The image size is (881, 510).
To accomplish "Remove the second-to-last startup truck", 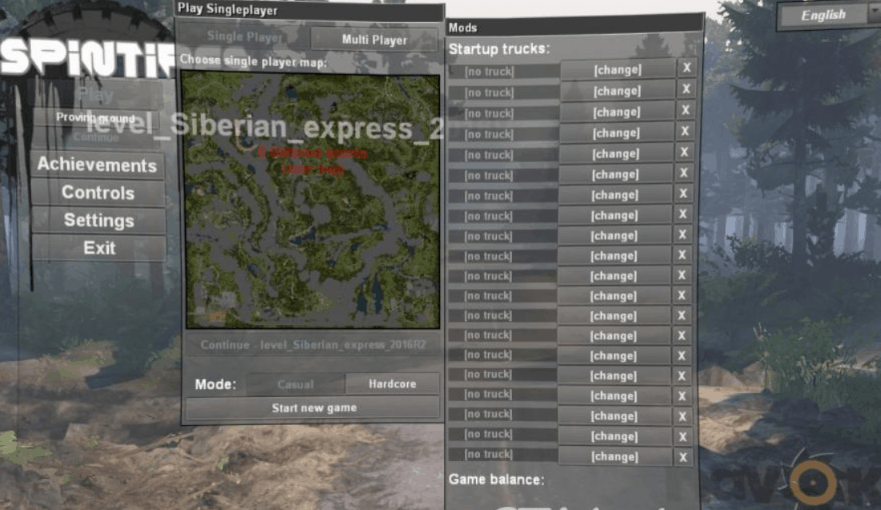I will pos(685,436).
